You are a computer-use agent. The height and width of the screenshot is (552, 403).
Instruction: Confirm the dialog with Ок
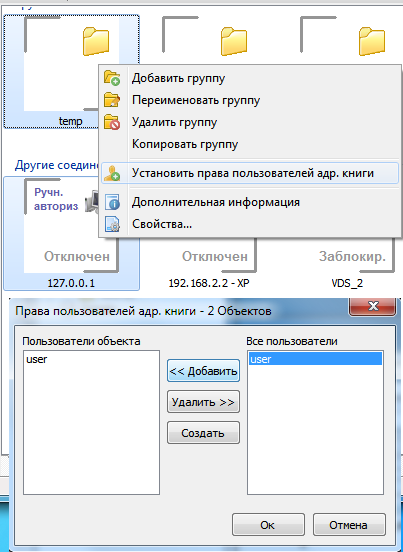tap(268, 525)
